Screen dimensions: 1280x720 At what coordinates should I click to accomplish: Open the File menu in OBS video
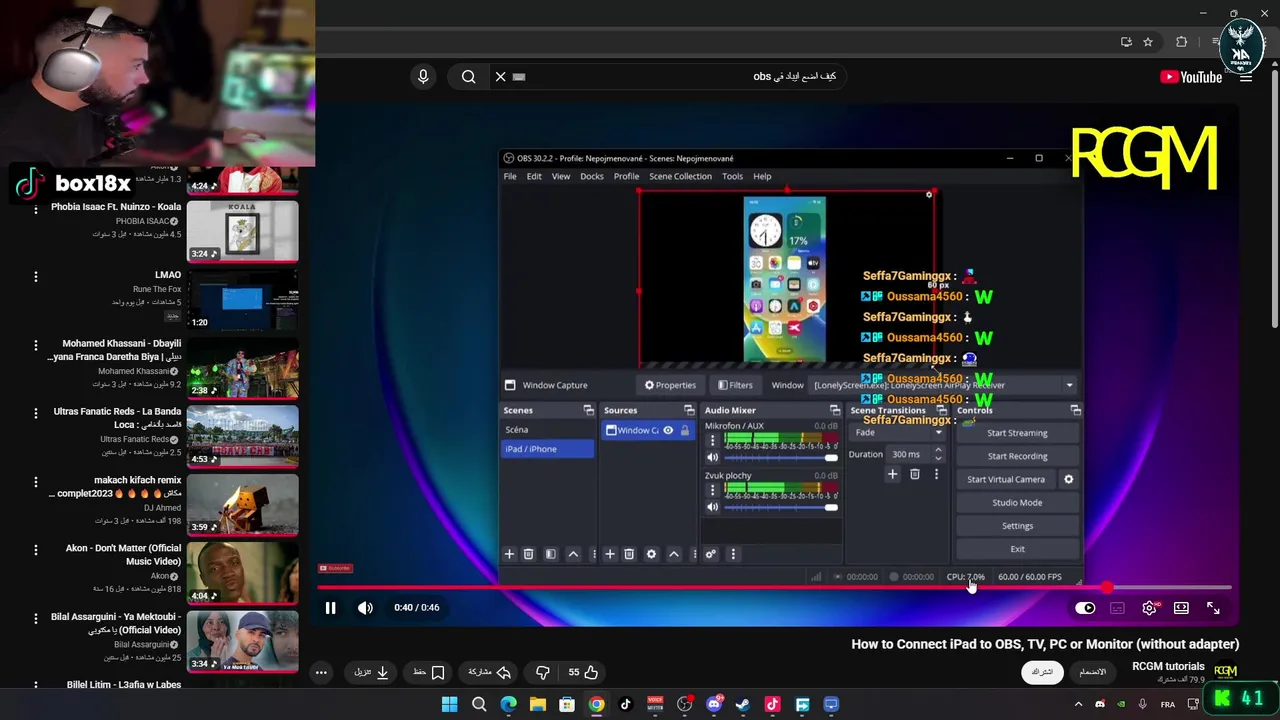[x=510, y=176]
